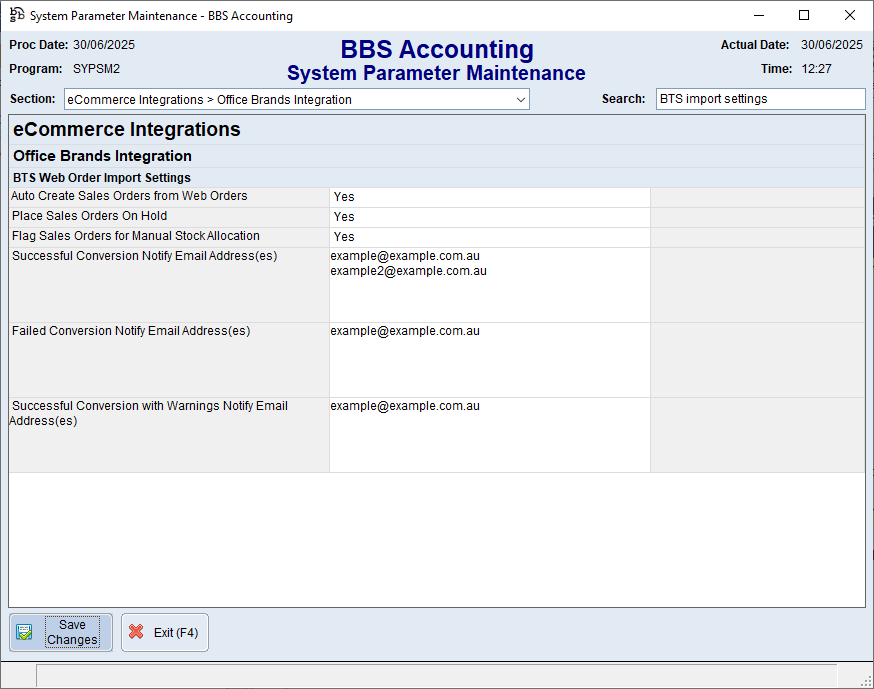Select the Office Brands Integration subheading

[x=102, y=156]
